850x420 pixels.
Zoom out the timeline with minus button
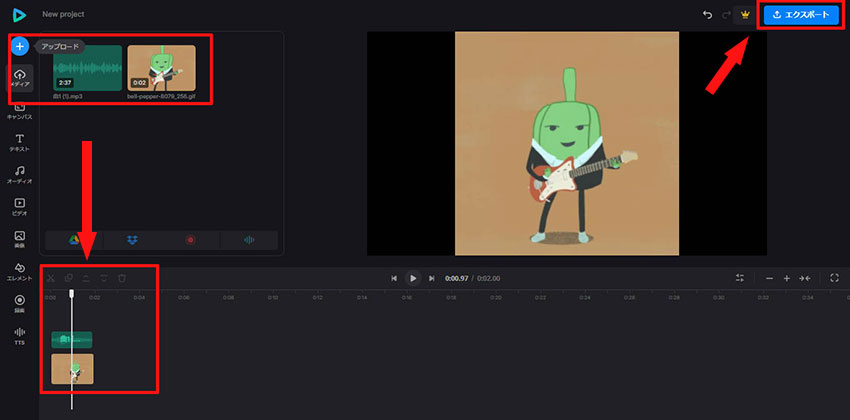point(769,278)
